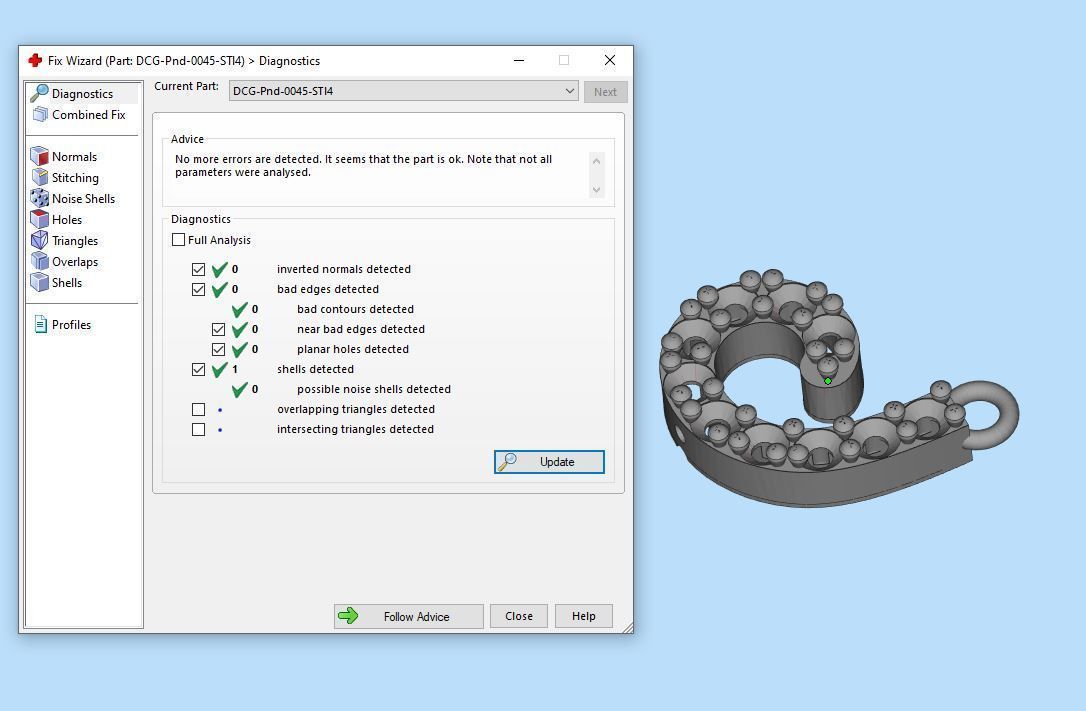Open the Overlaps page label
1086x711 pixels.
coord(75,262)
